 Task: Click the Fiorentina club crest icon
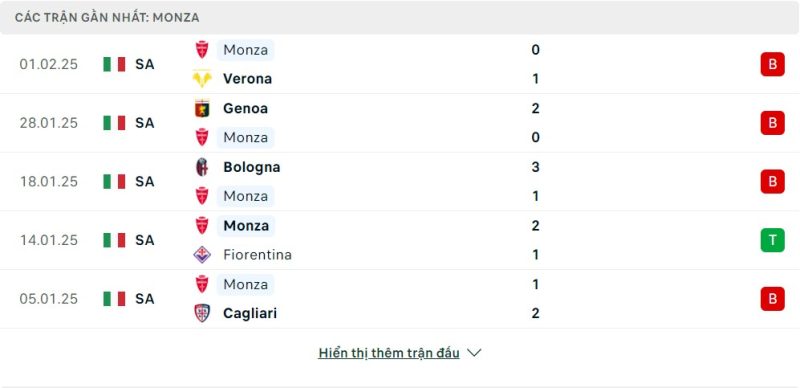[x=202, y=254]
